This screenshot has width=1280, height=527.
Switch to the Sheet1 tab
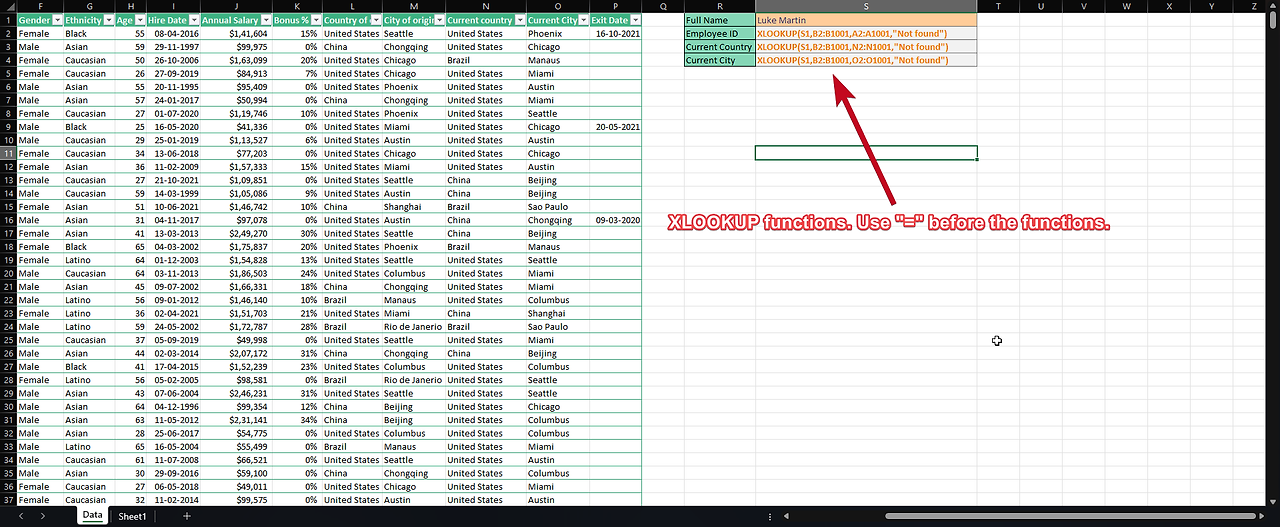tap(132, 516)
